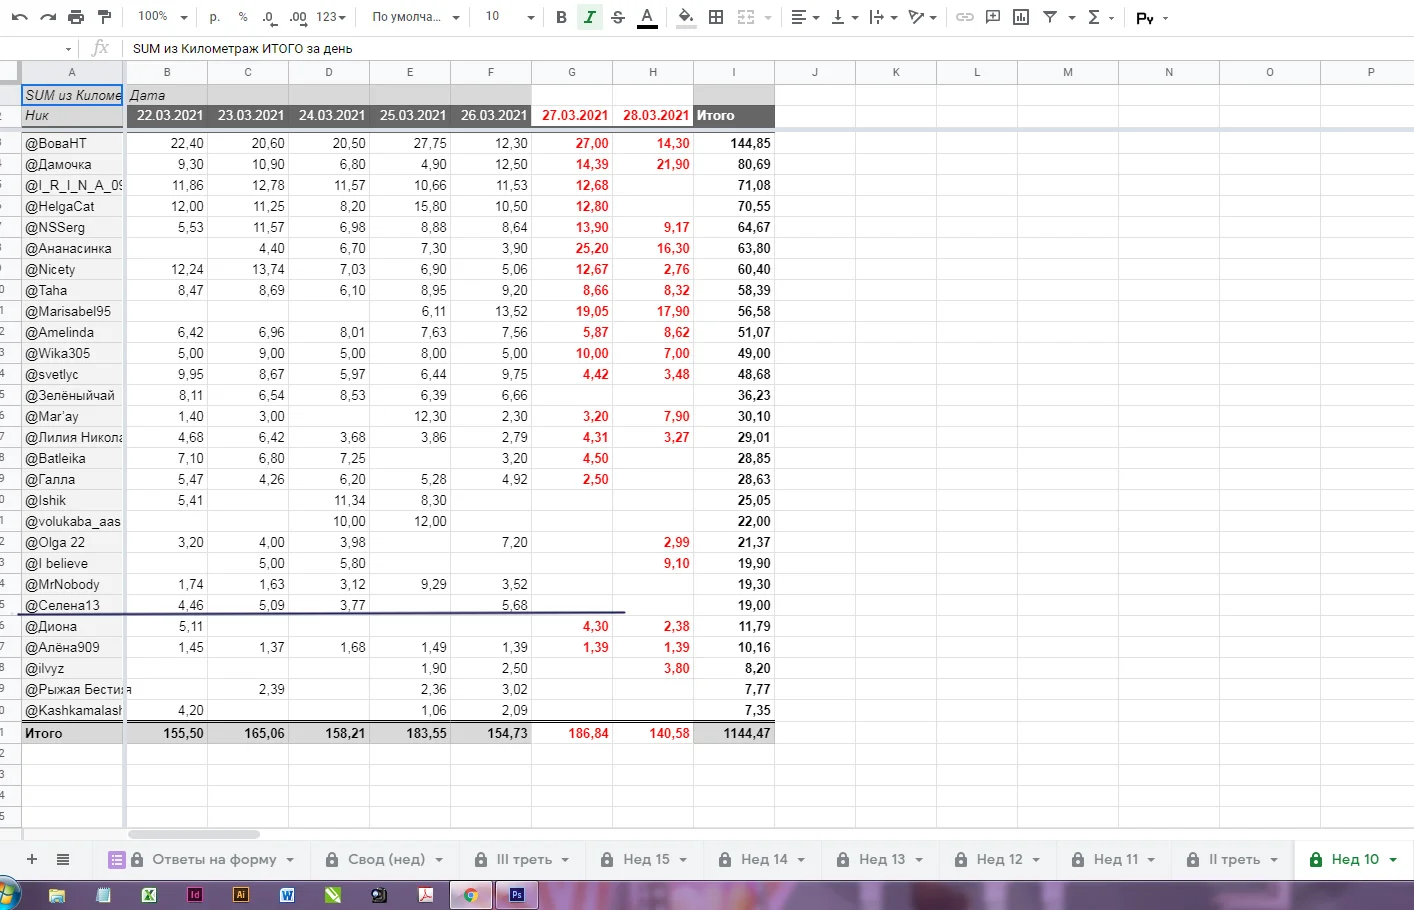Click the insert link icon
This screenshot has height=910, width=1414.
[964, 17]
